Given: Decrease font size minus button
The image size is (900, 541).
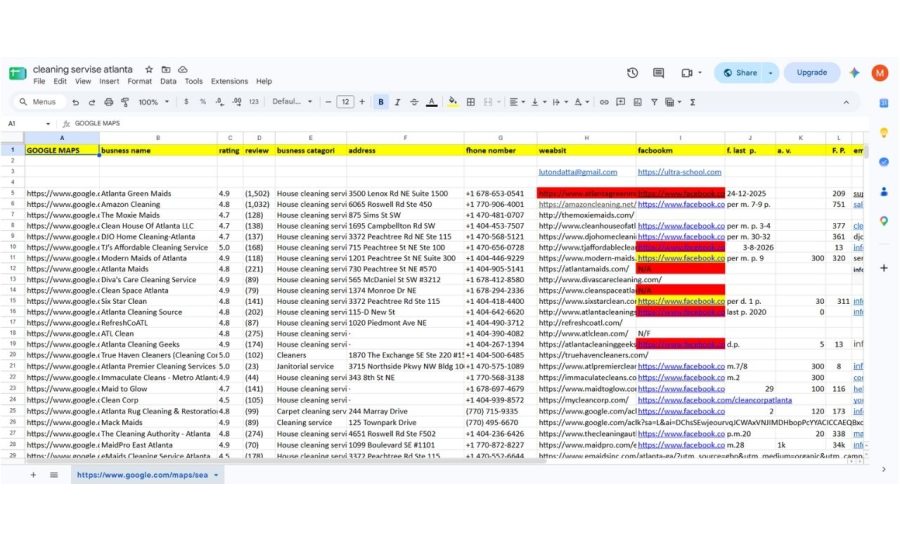Looking at the screenshot, I should (x=328, y=102).
